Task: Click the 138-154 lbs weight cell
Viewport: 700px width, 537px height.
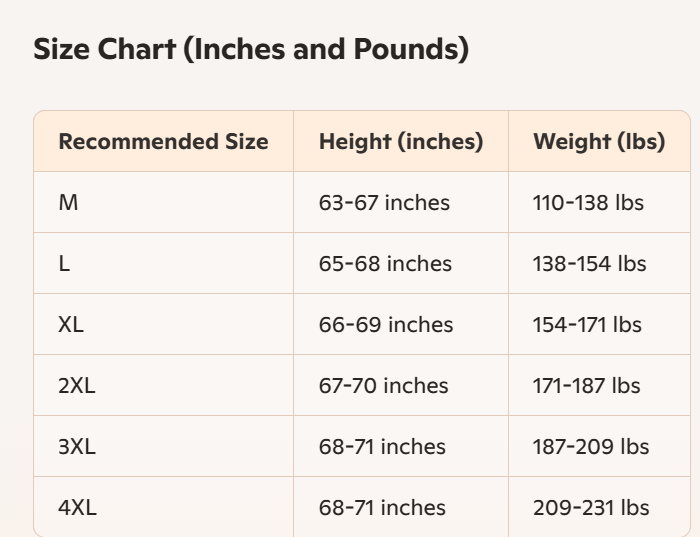Action: click(589, 264)
